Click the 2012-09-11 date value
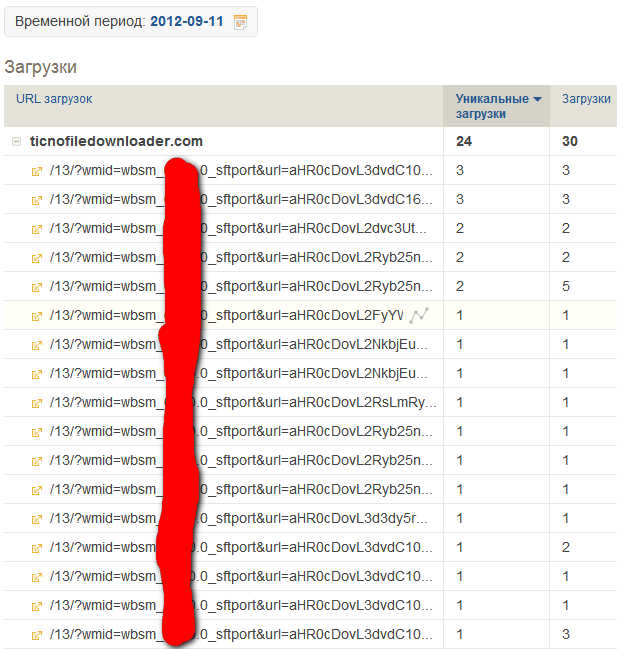 coord(187,21)
